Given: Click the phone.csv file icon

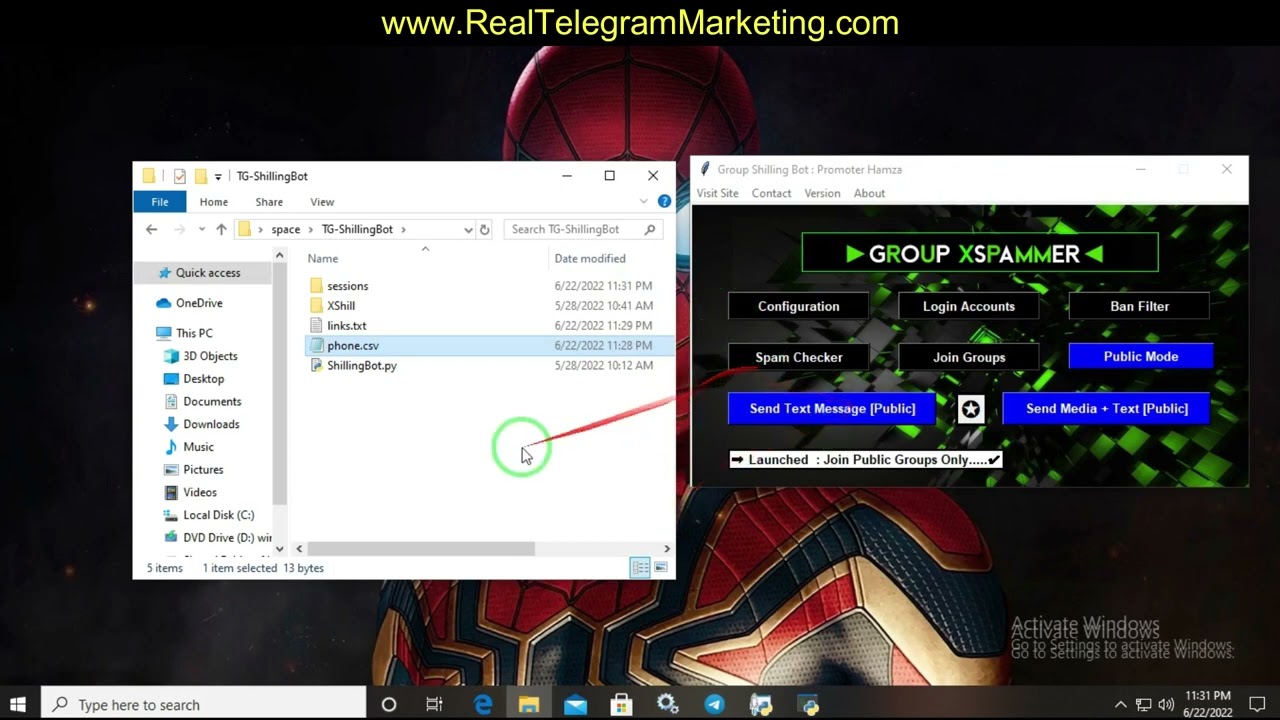Looking at the screenshot, I should 316,346.
